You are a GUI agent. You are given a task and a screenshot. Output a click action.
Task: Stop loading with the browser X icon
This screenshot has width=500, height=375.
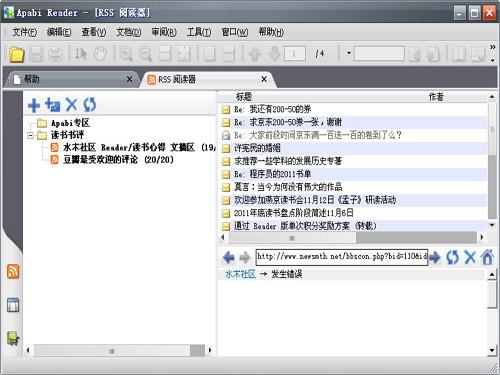(x=470, y=257)
